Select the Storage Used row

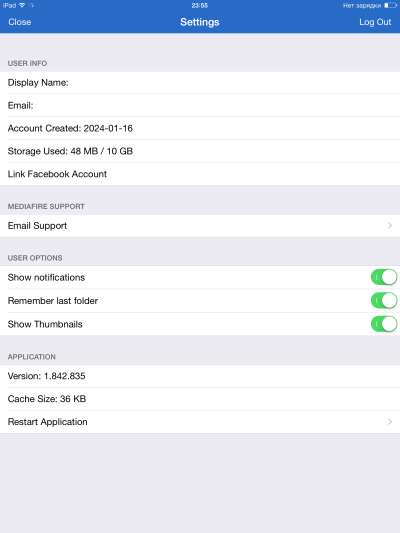[200, 151]
